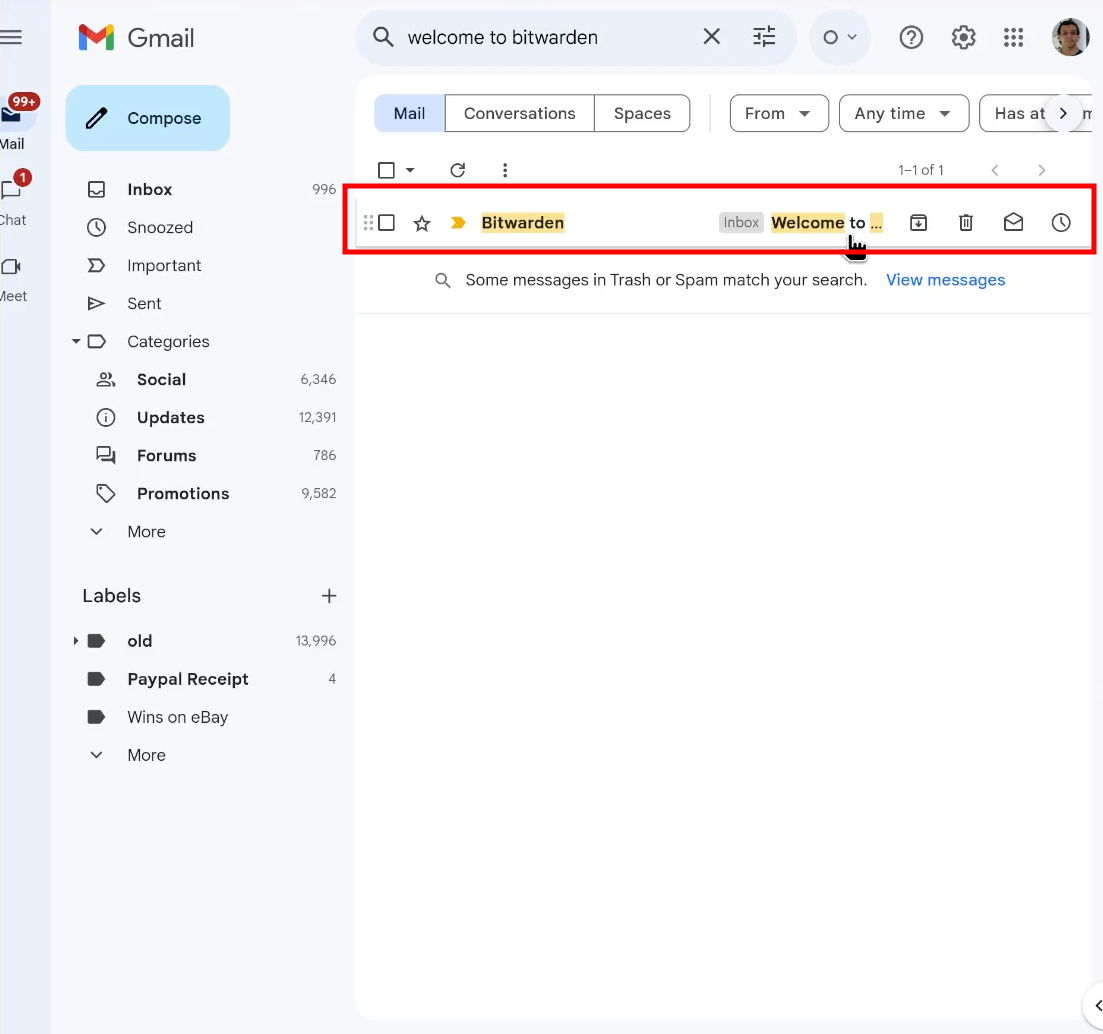The width and height of the screenshot is (1103, 1034).
Task: Show the side panel arrow at the bottom right
Action: click(x=1097, y=1006)
